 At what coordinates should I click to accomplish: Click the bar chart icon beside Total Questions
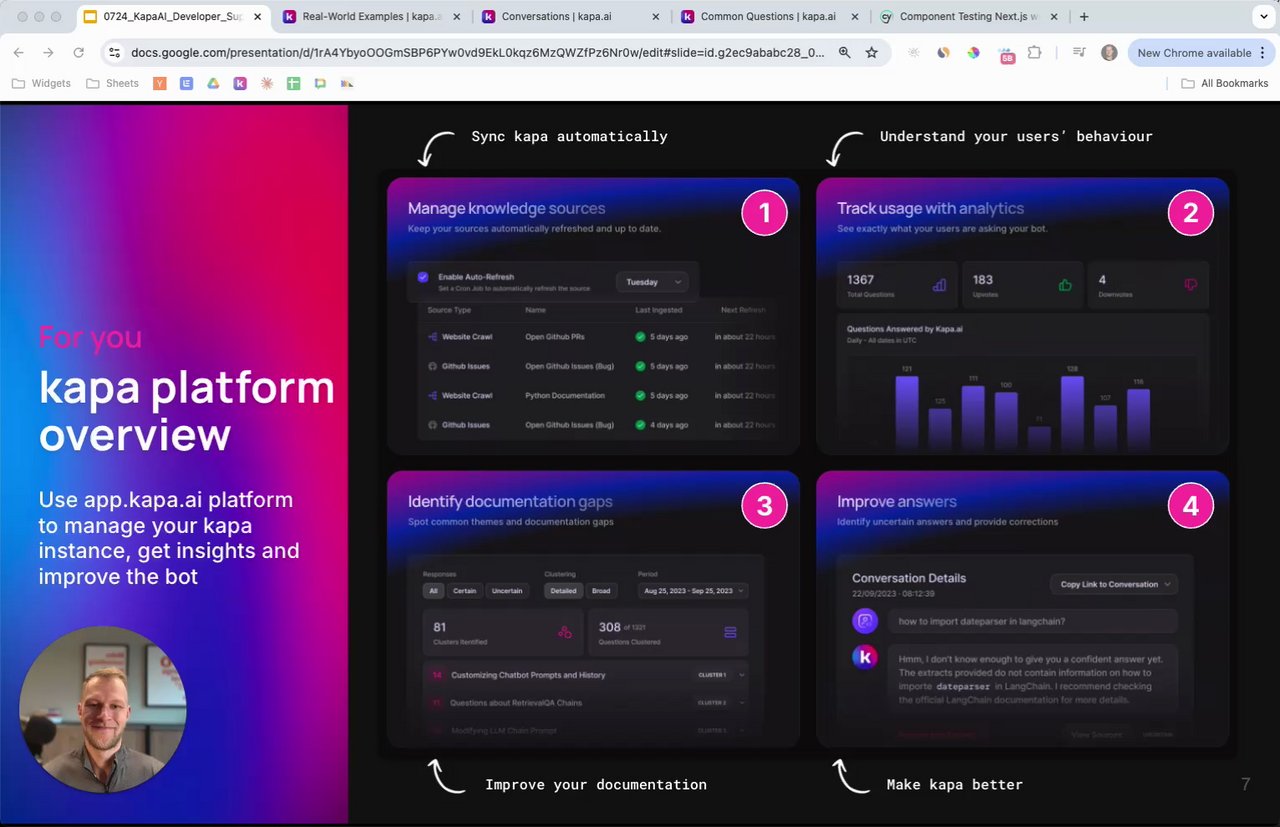pyautogui.click(x=939, y=285)
